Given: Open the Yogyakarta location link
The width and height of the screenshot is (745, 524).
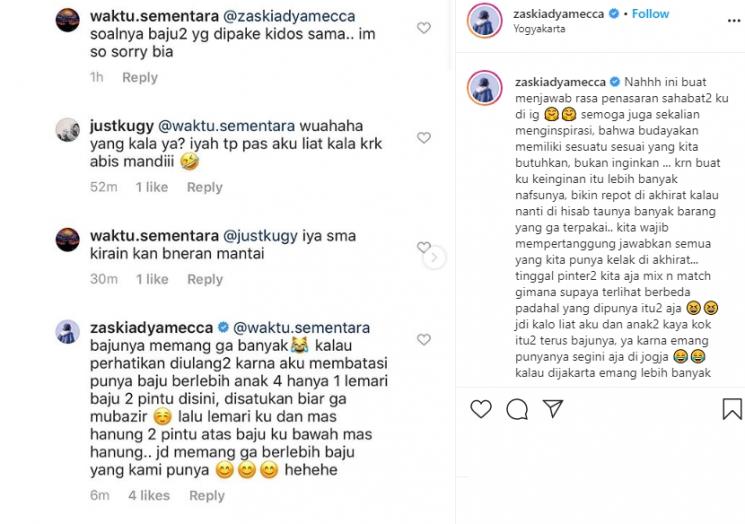Looking at the screenshot, I should [x=539, y=29].
